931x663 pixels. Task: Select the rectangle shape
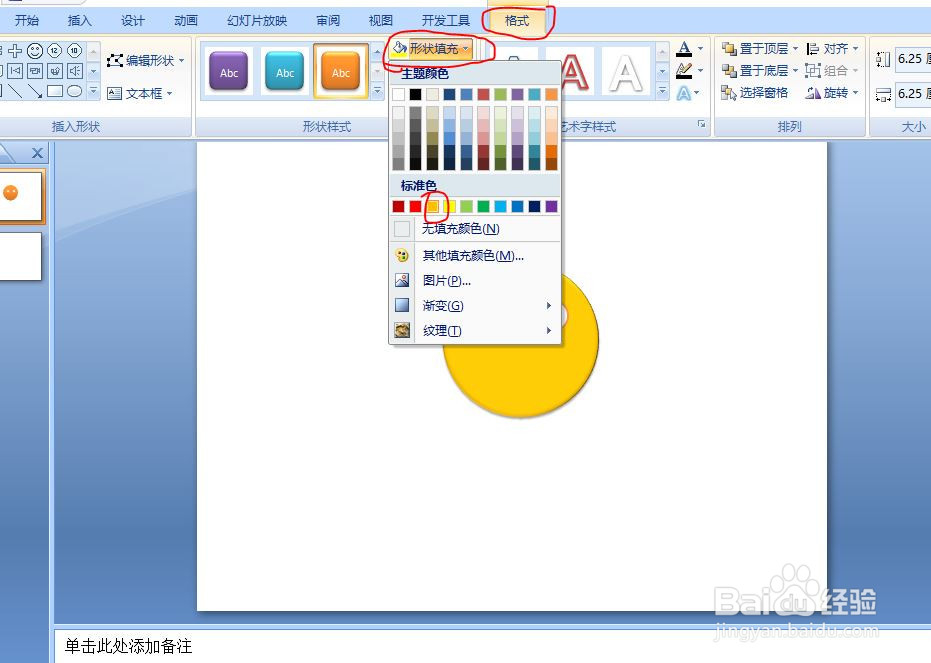[x=55, y=91]
